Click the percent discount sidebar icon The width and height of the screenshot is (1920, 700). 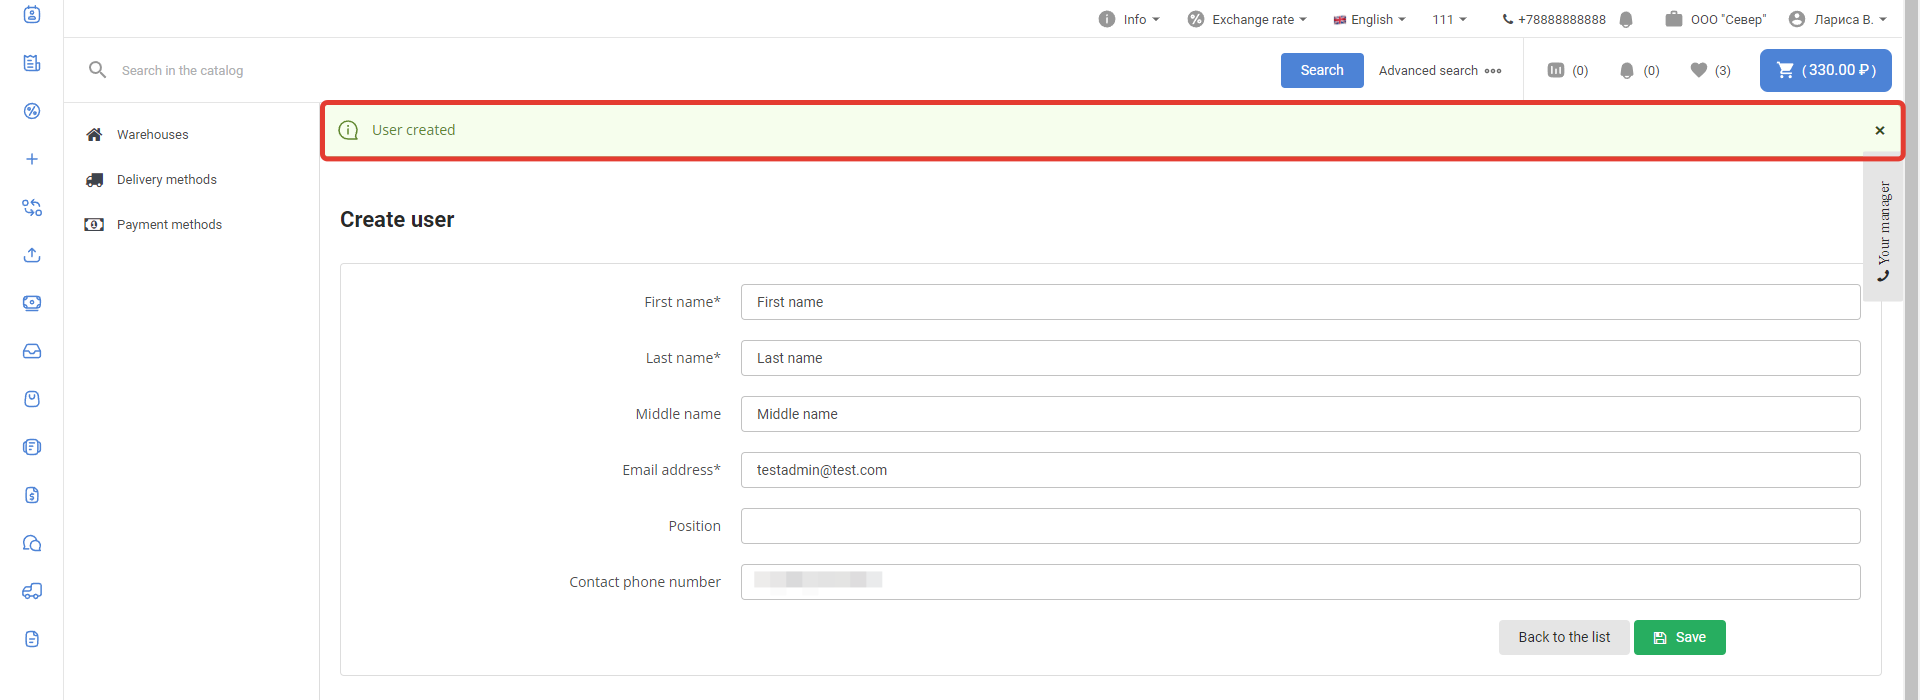[x=32, y=111]
